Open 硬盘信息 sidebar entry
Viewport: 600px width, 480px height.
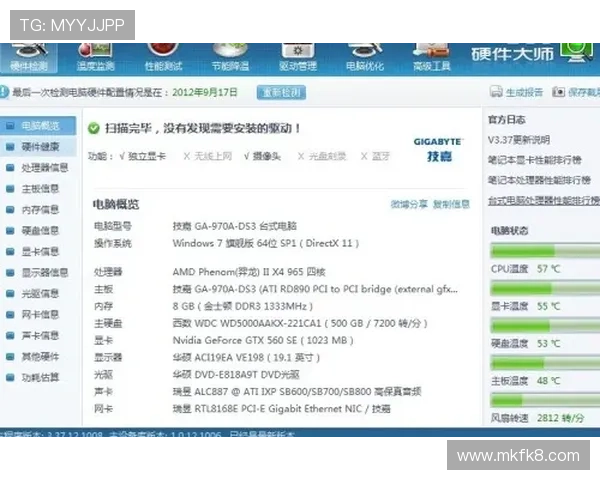(x=38, y=231)
